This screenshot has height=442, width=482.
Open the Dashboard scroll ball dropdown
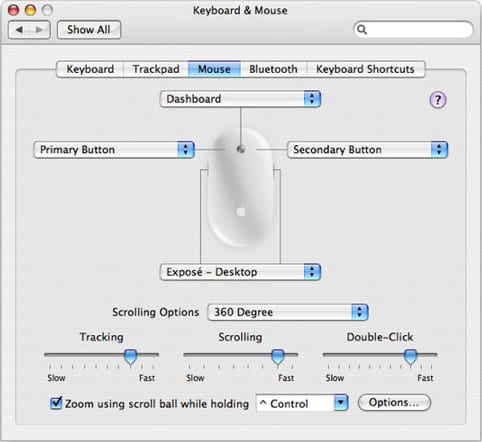pyautogui.click(x=240, y=99)
